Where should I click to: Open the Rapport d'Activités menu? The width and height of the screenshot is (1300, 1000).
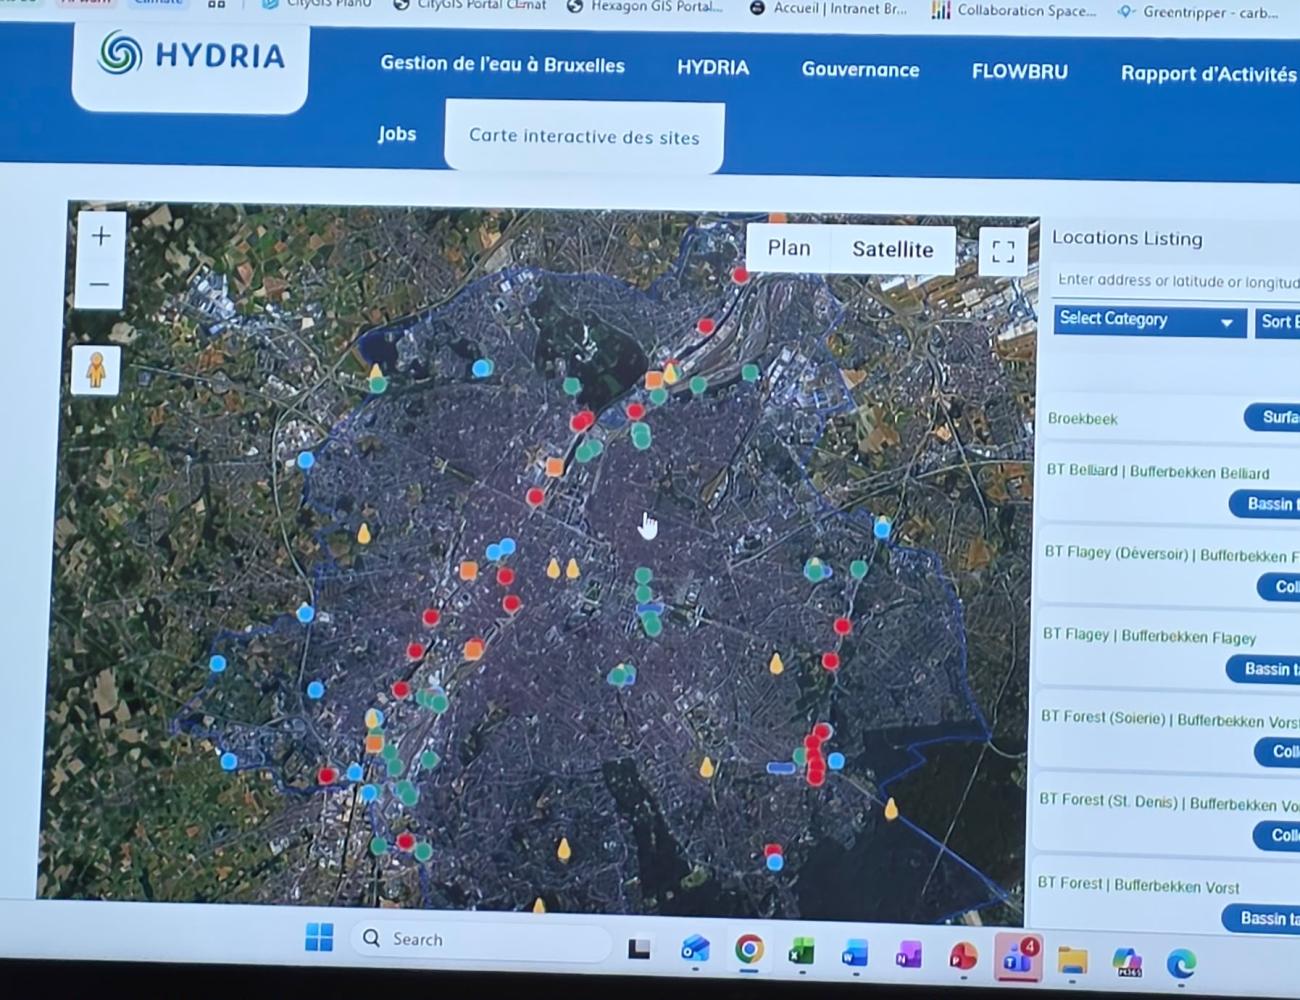tap(1209, 73)
